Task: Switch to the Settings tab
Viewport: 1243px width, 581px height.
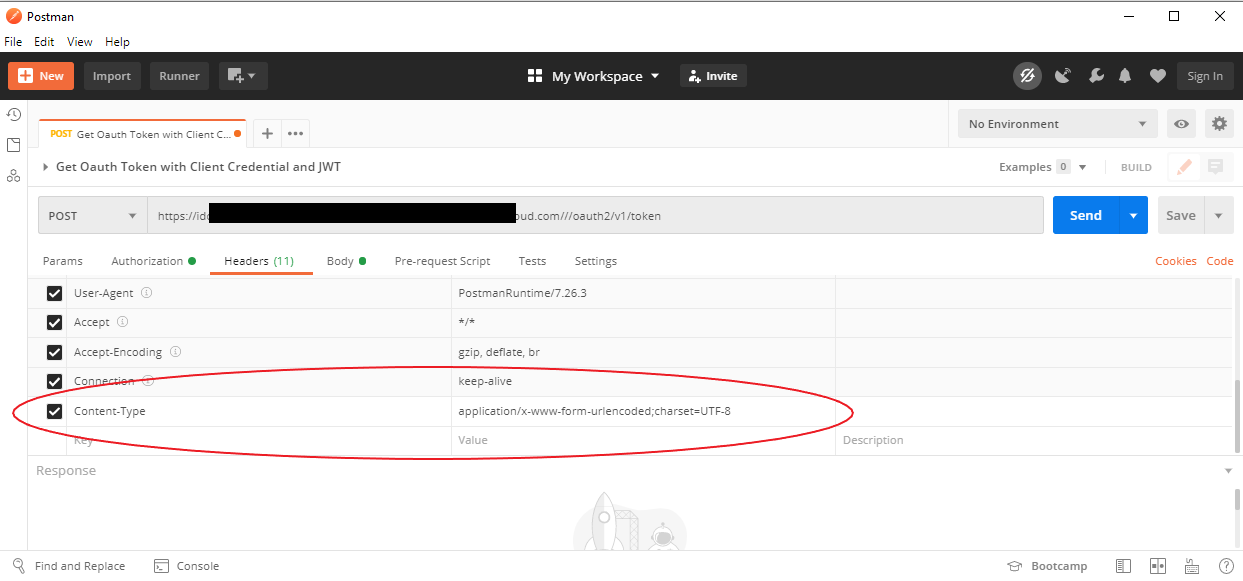Action: coord(596,261)
